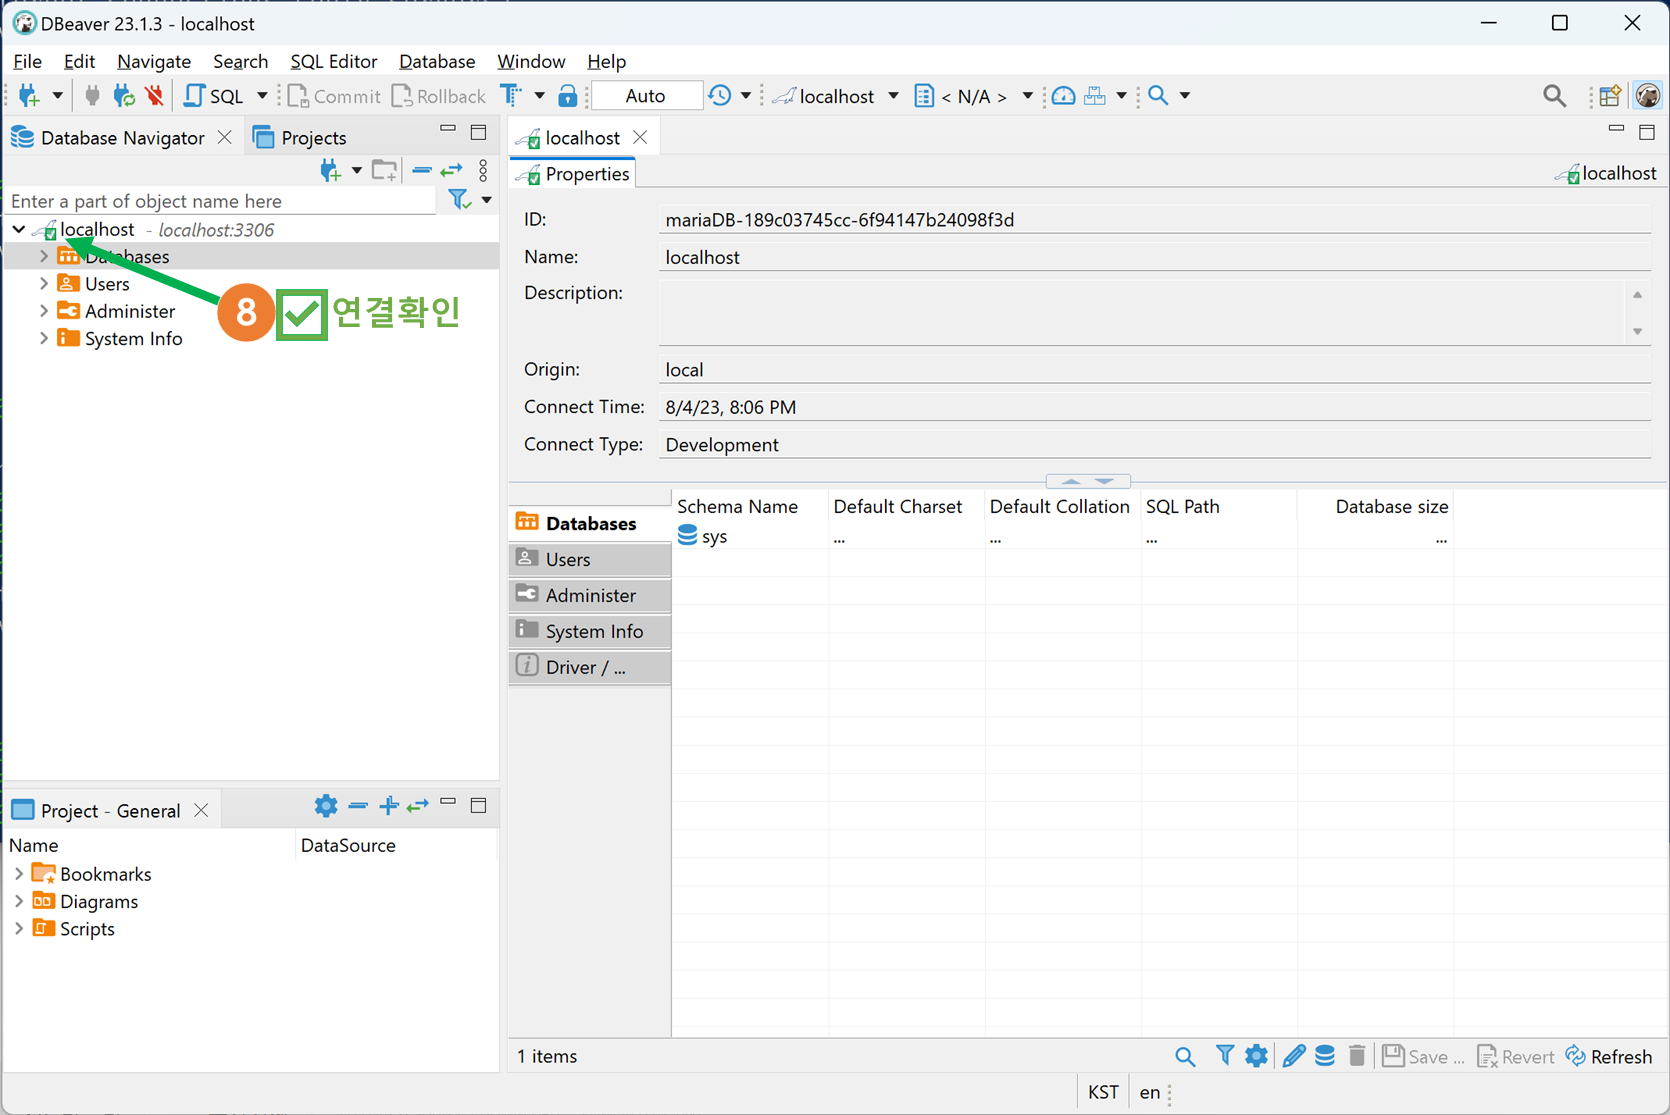Open the navigator view menu dots
The image size is (1670, 1115).
point(483,170)
